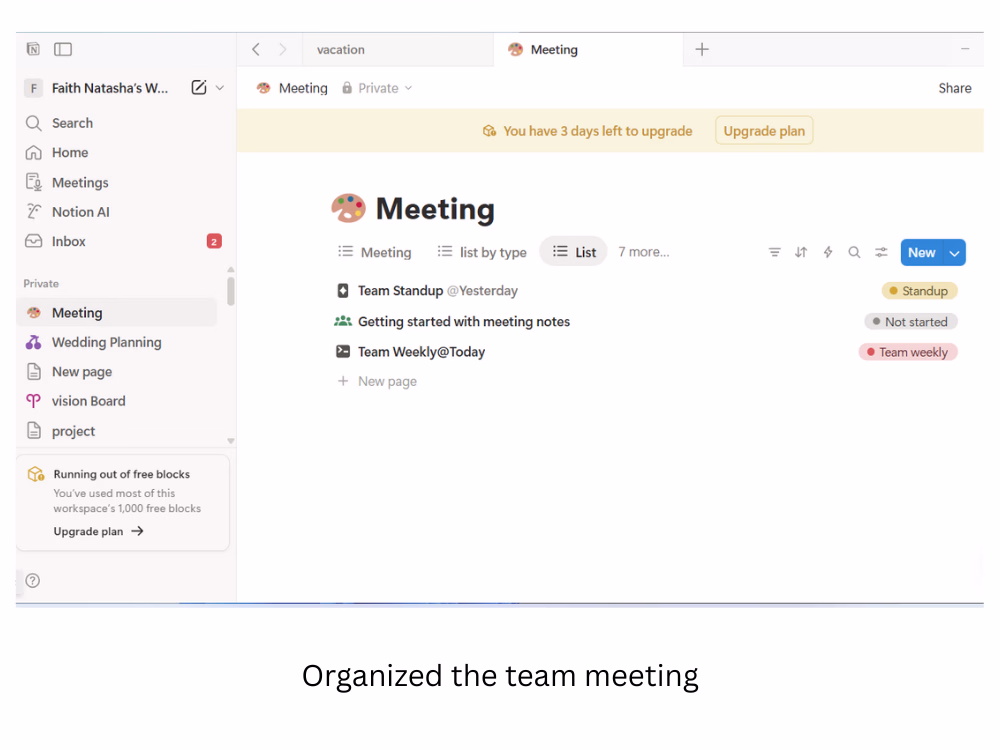
Task: Select the Meeting page in Private section
Action: click(117, 312)
